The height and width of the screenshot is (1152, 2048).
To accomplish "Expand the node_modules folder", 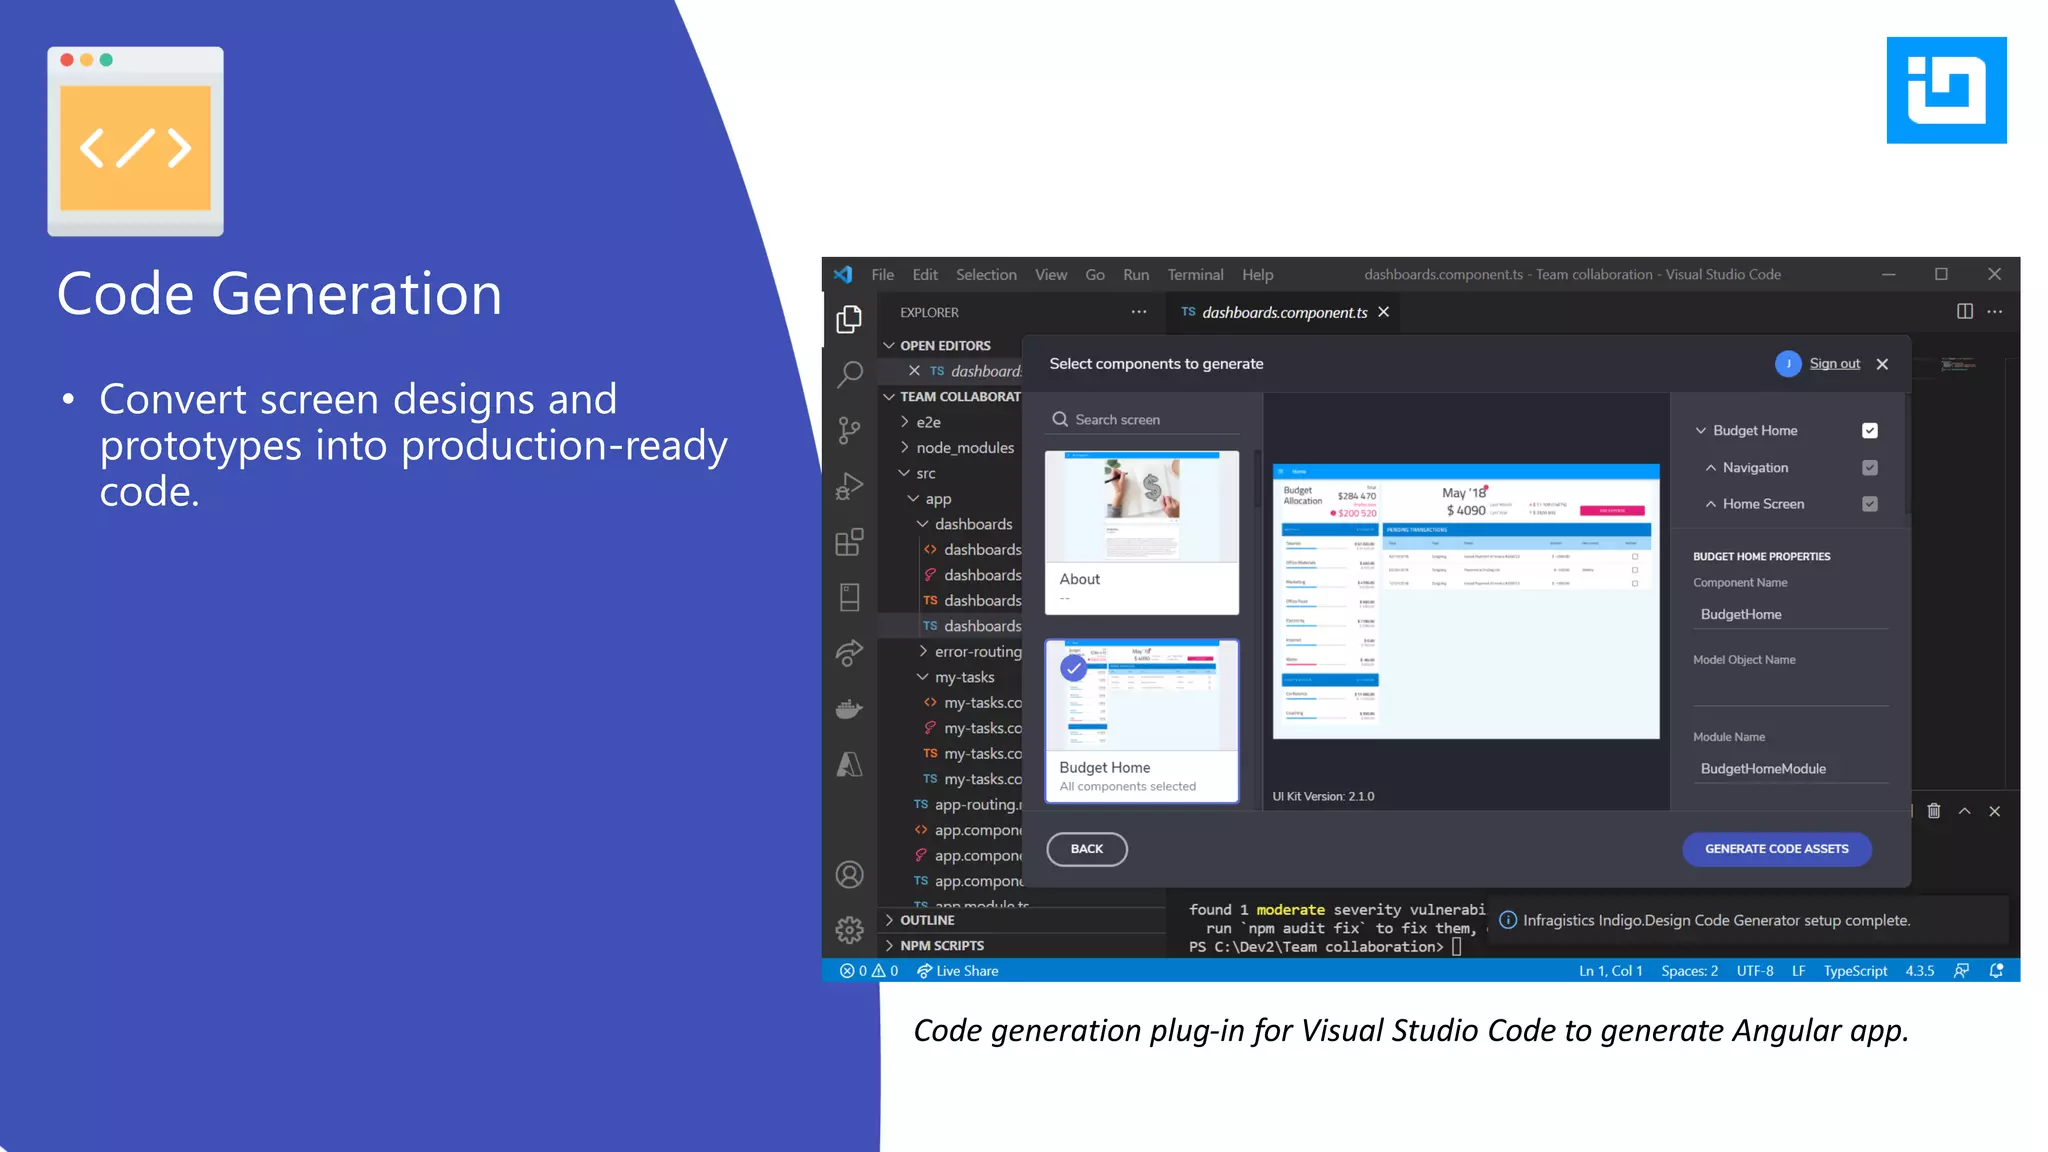I will pos(904,448).
